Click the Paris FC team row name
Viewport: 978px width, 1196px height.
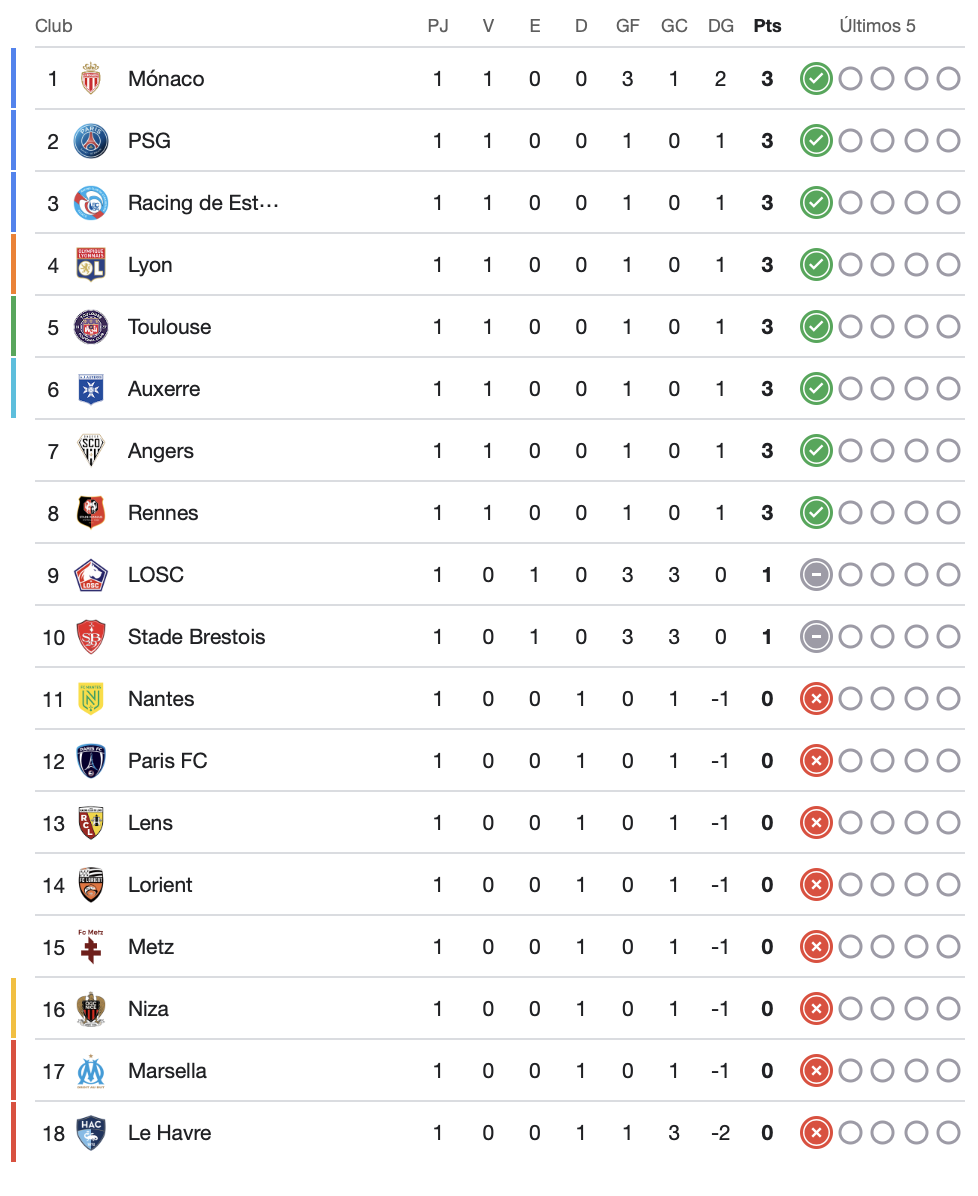point(167,761)
